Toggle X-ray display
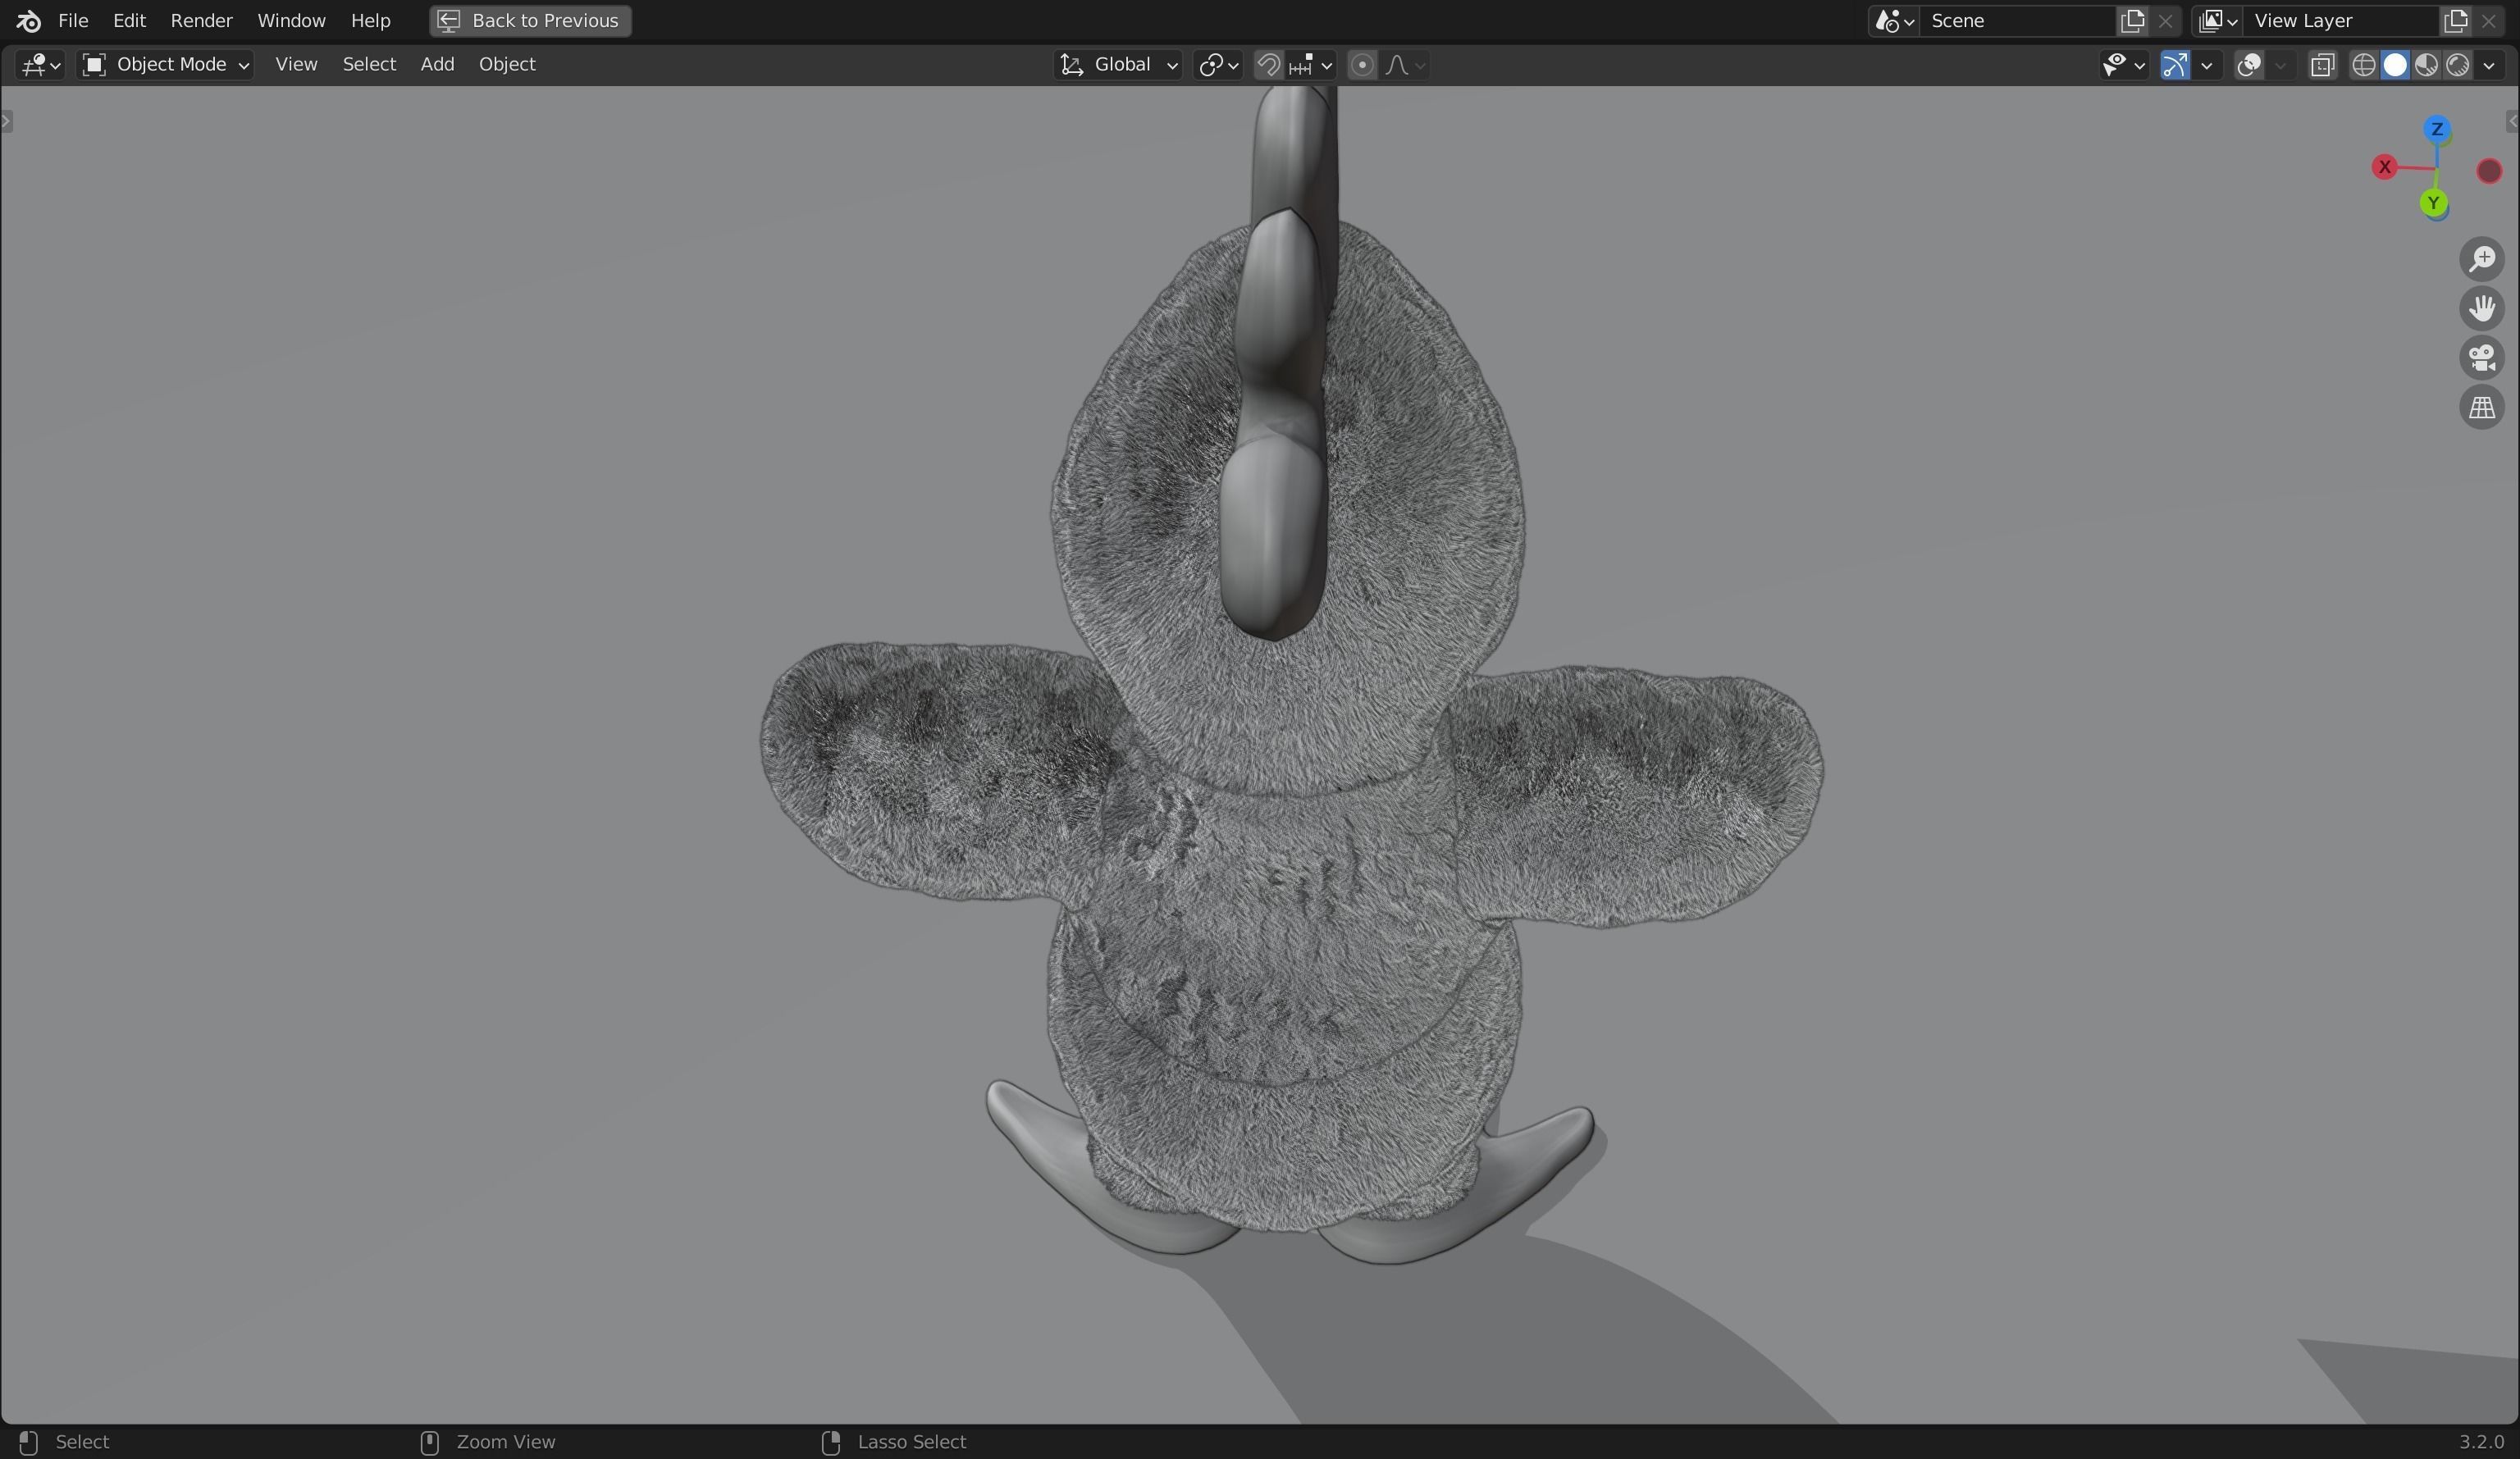 (x=2322, y=65)
